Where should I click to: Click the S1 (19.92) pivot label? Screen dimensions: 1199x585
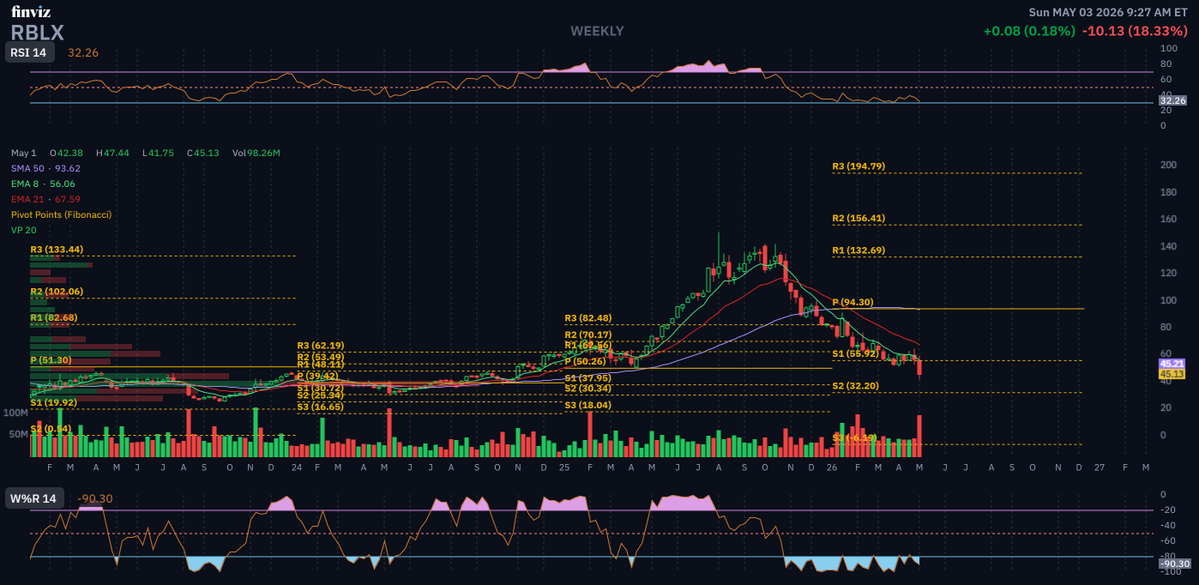(54, 401)
